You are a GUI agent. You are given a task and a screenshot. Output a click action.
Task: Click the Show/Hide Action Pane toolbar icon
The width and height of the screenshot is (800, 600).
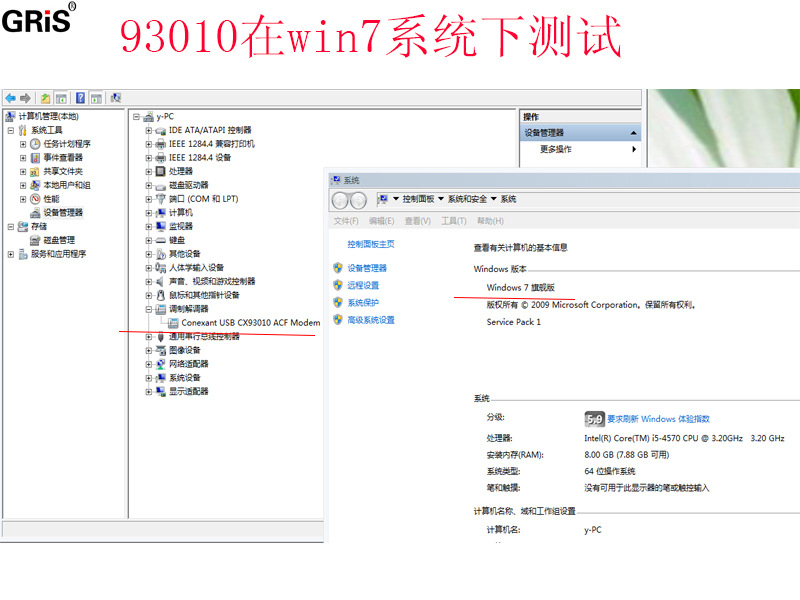click(x=96, y=98)
